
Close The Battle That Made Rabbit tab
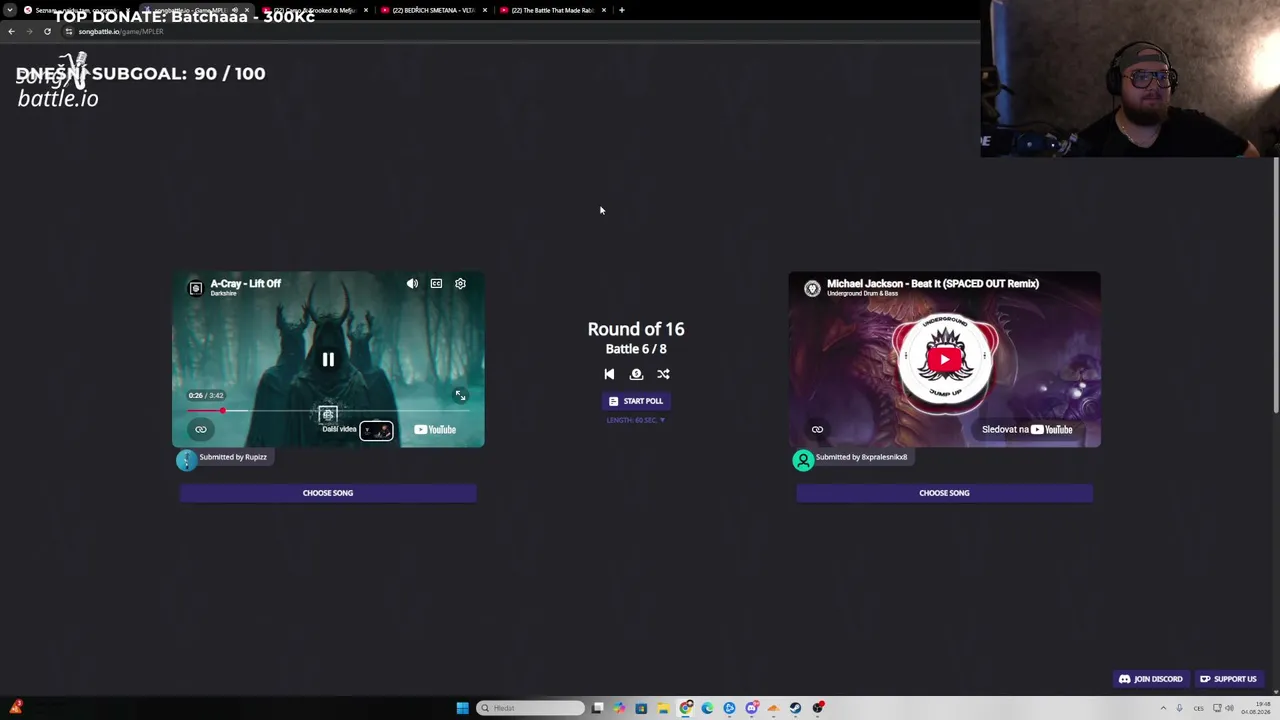point(604,10)
